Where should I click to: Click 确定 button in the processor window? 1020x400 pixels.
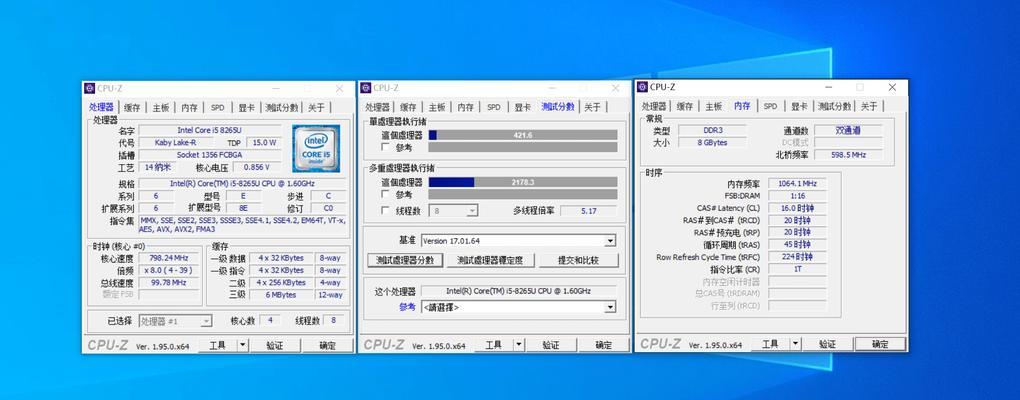pos(327,345)
